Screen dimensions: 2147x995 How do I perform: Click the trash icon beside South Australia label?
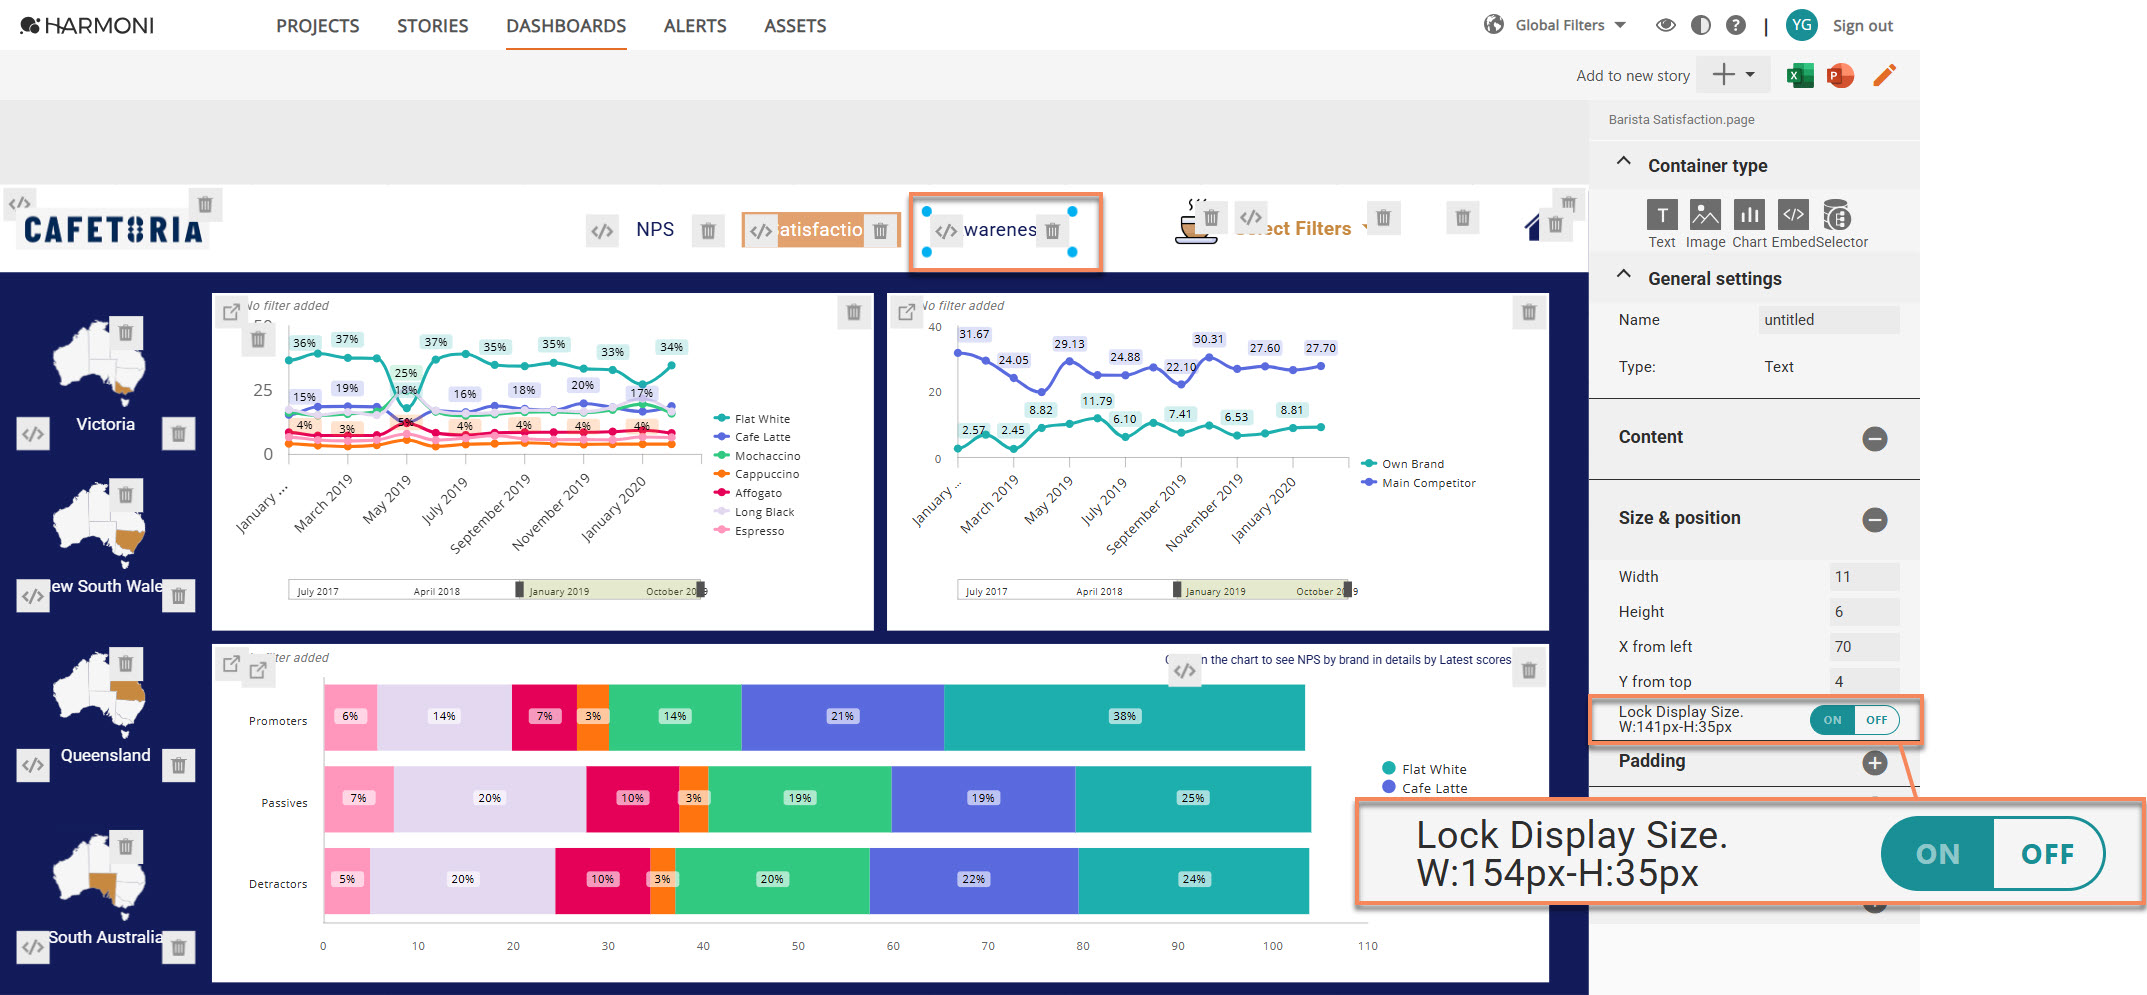click(x=178, y=947)
